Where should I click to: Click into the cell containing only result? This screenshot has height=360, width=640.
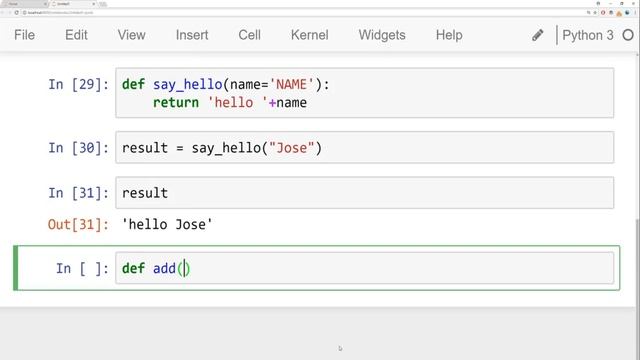click(364, 193)
